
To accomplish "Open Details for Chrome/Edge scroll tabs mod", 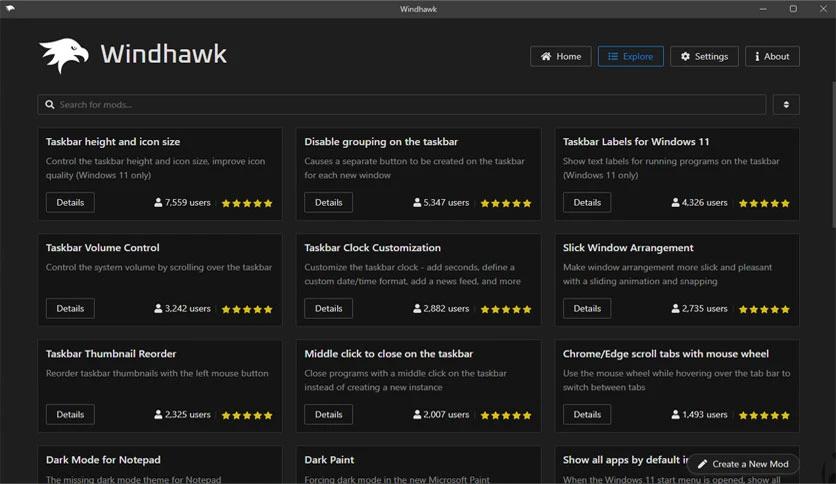I will [587, 415].
